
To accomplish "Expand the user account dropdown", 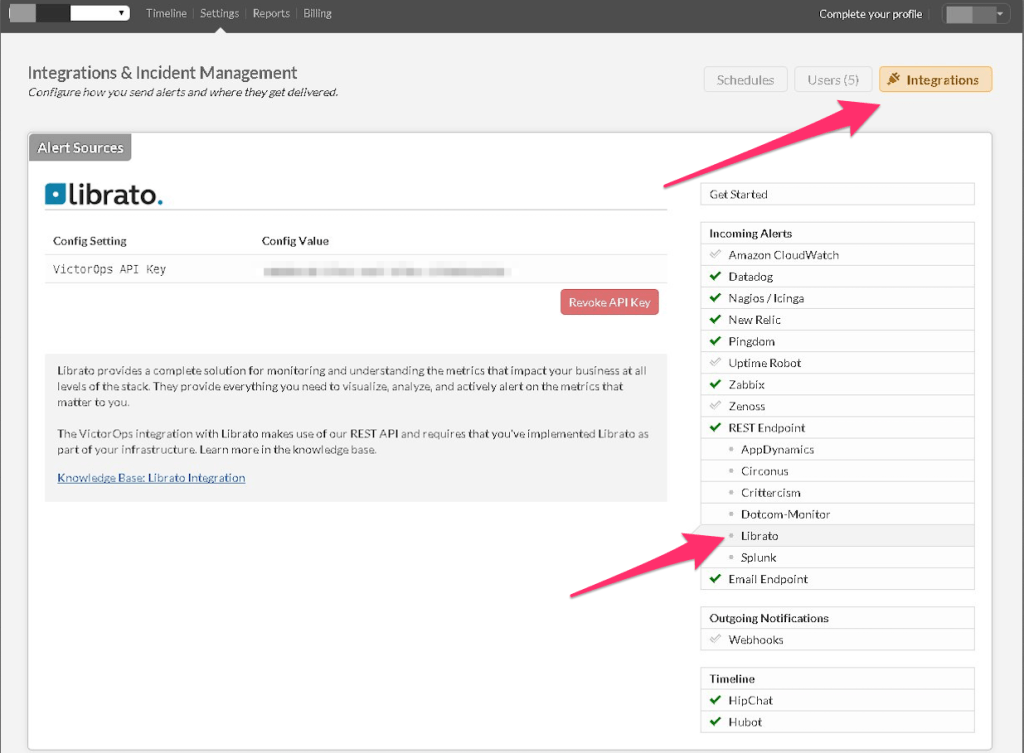I will pos(975,14).
